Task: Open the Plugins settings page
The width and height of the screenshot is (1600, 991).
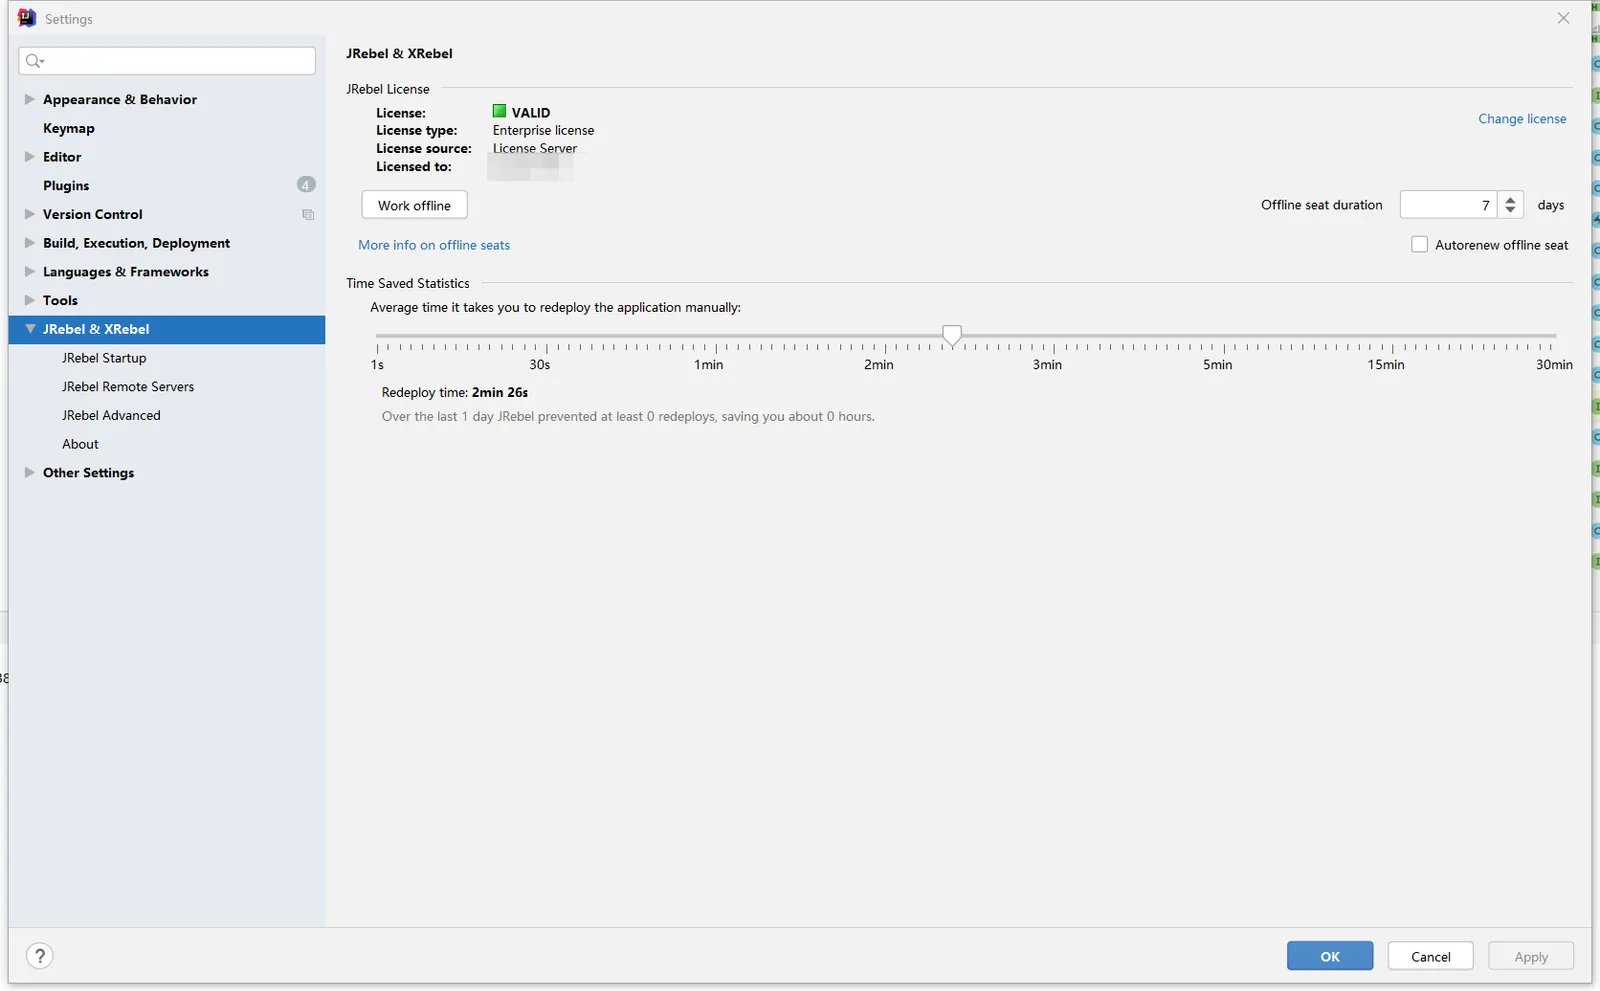Action: click(x=66, y=186)
